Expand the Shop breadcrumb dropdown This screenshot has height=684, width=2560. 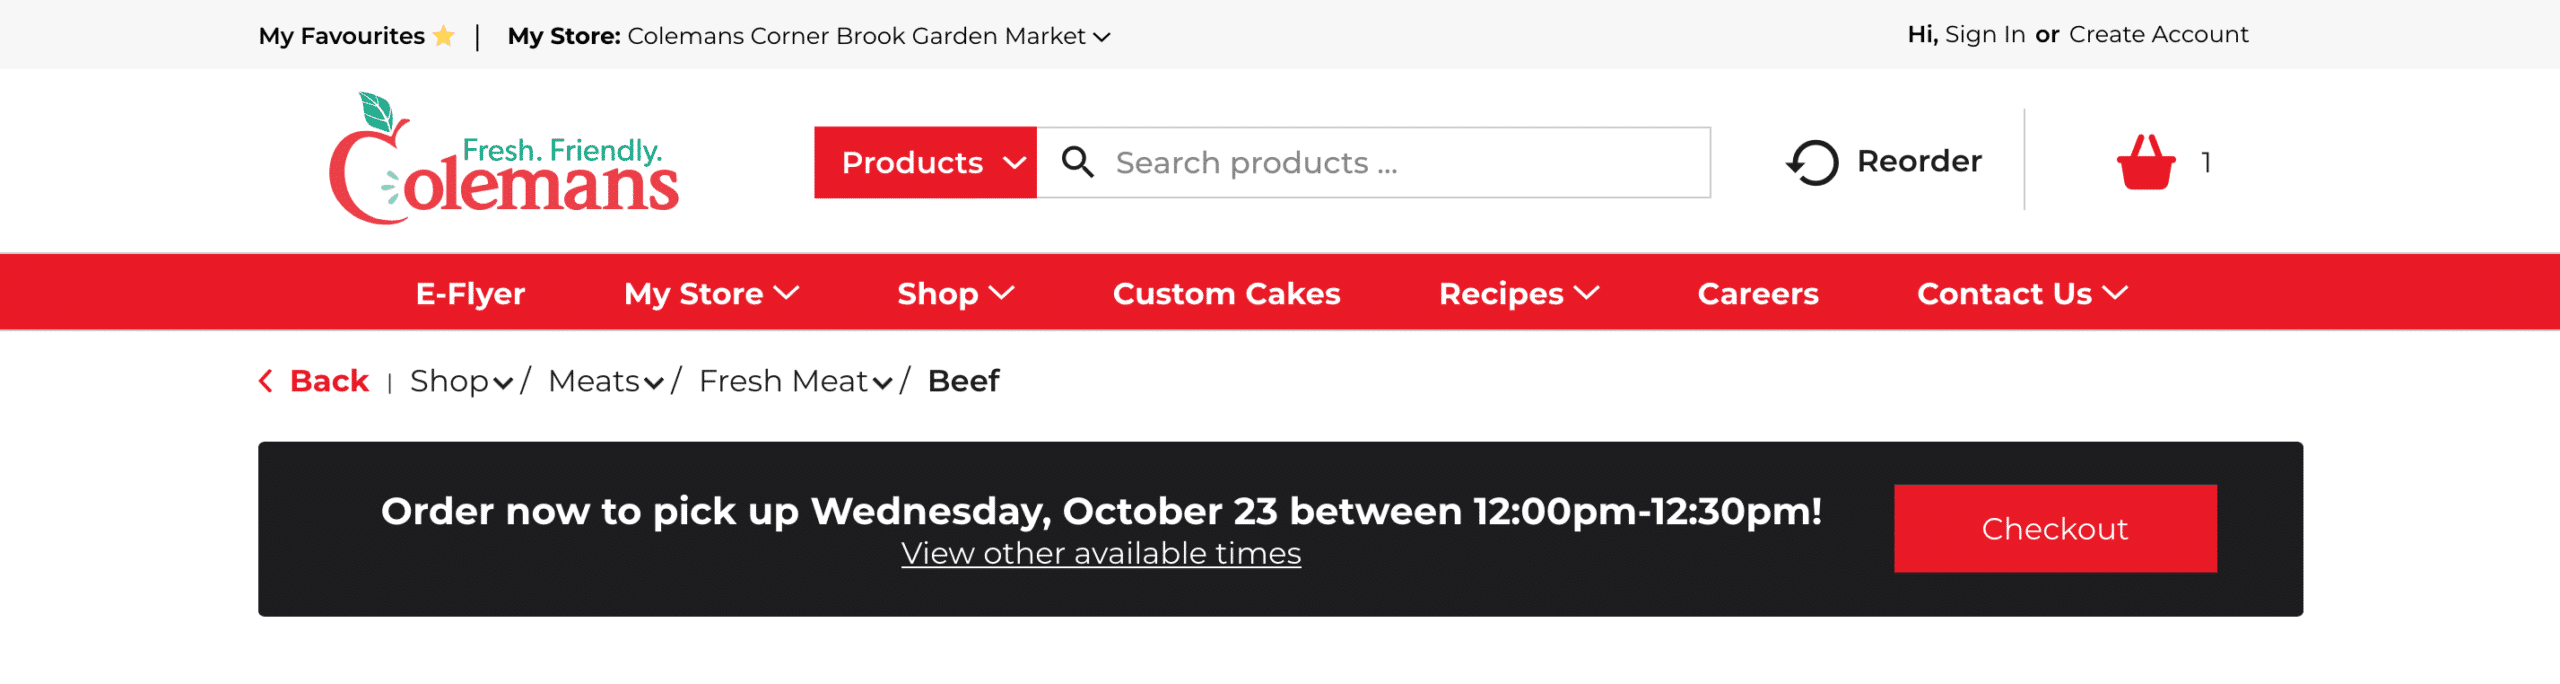tap(503, 382)
